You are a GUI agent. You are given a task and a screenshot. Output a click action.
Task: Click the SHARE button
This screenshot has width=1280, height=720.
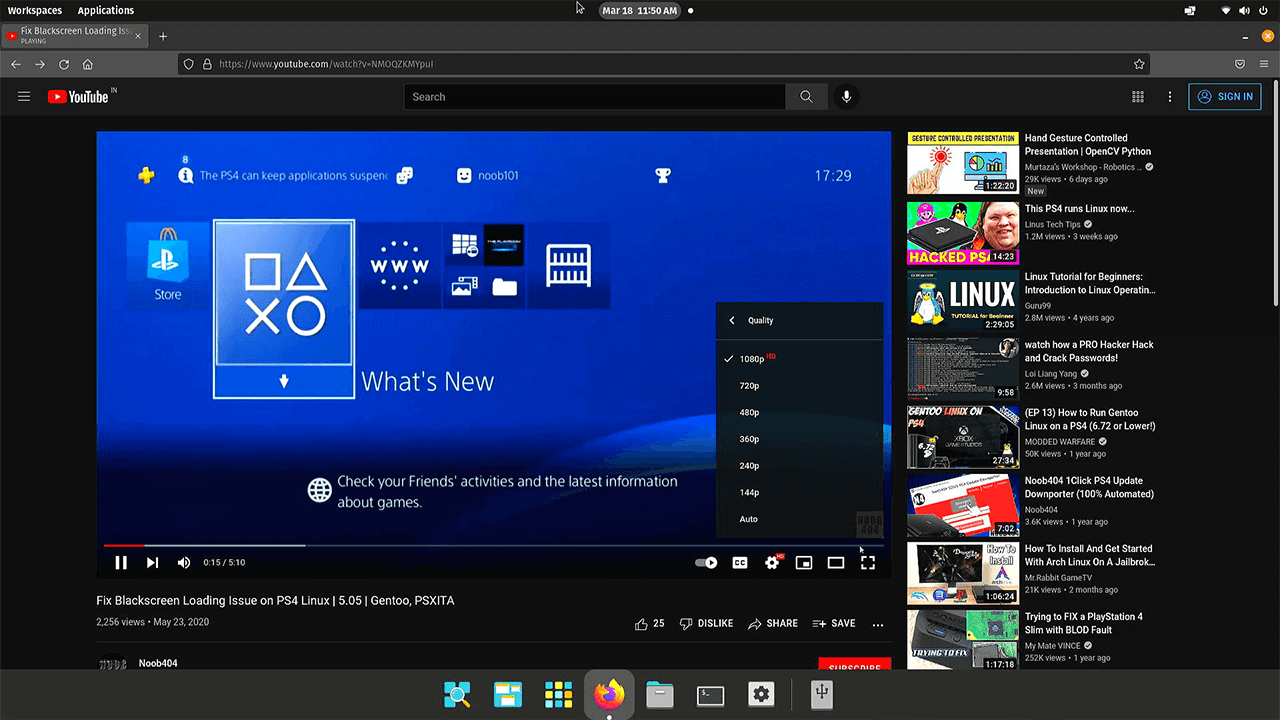point(773,623)
